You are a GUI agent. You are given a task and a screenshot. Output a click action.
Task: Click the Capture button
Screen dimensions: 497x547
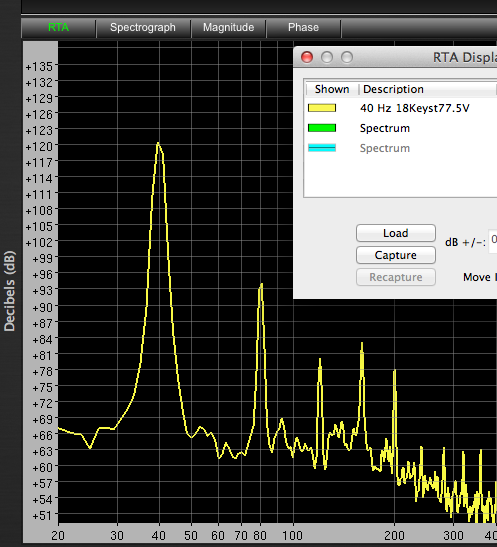click(x=396, y=255)
